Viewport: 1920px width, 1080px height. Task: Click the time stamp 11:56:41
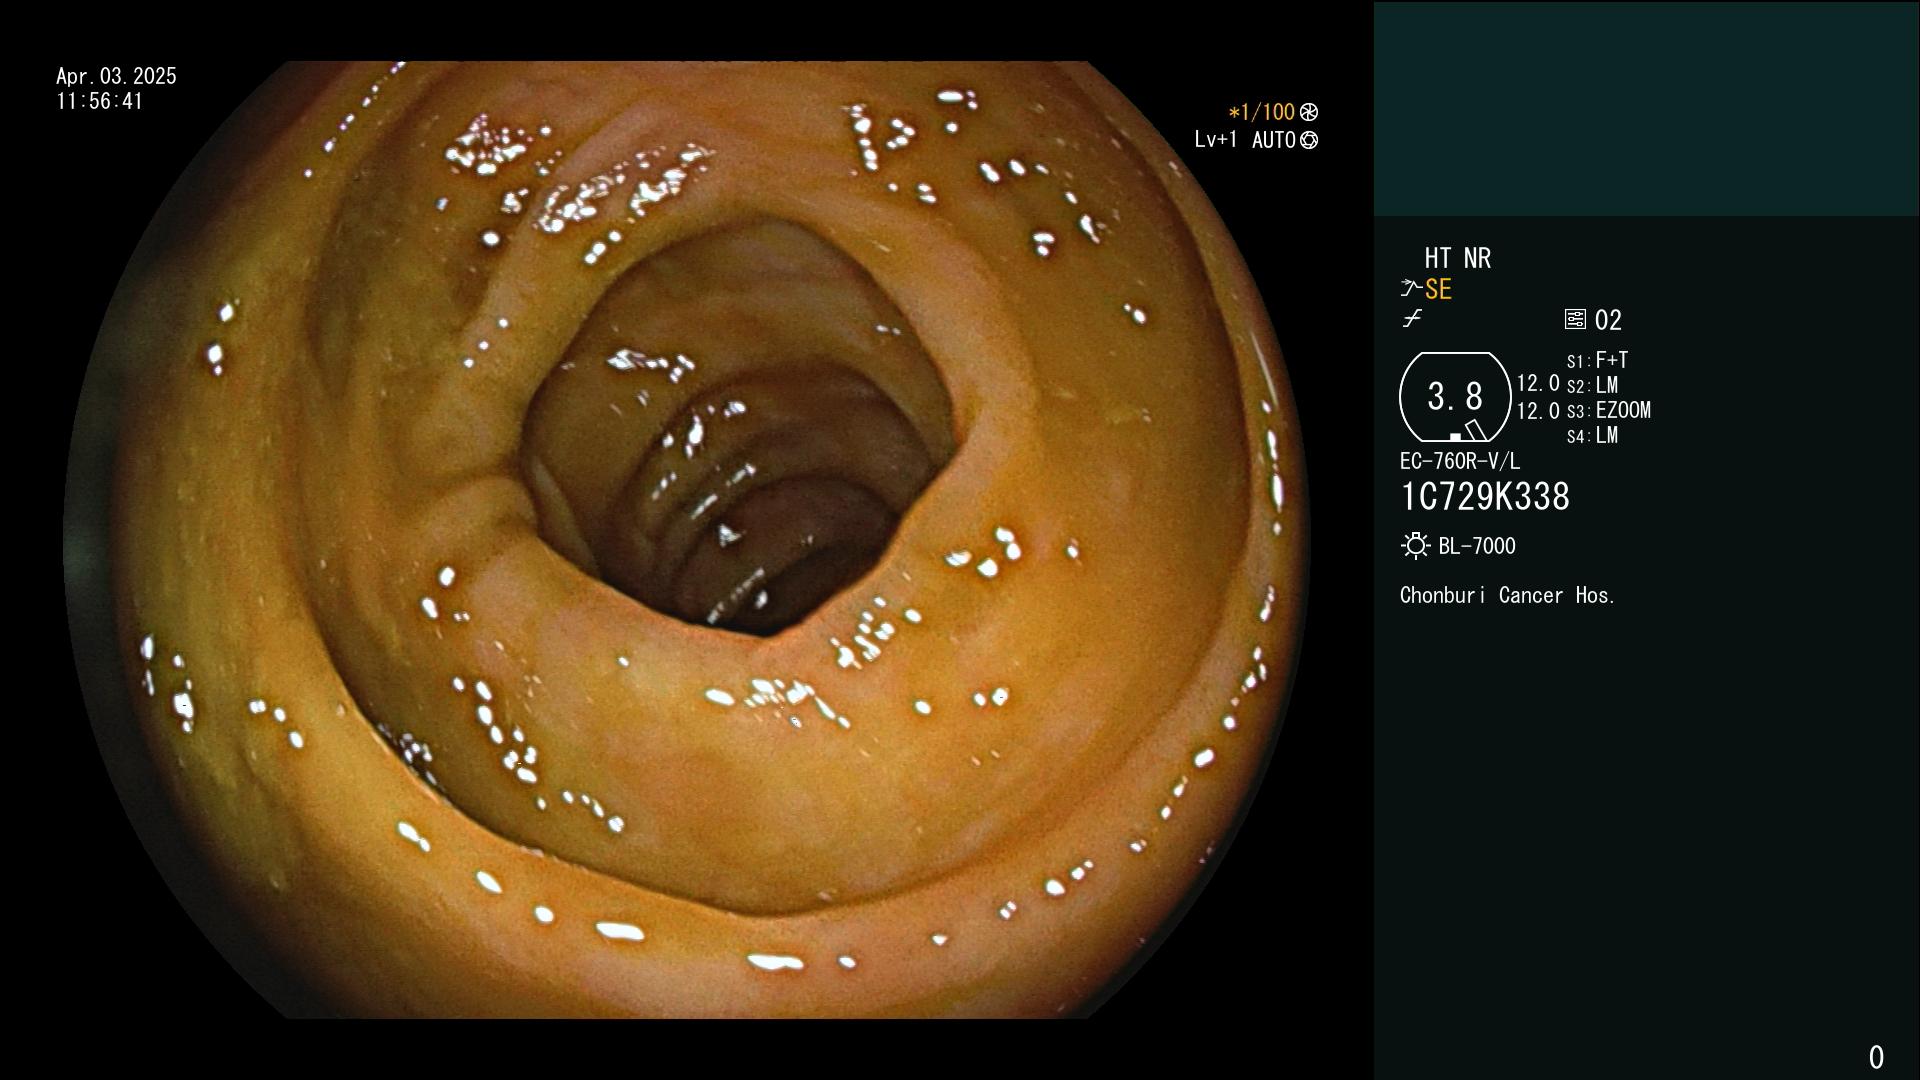tap(100, 101)
